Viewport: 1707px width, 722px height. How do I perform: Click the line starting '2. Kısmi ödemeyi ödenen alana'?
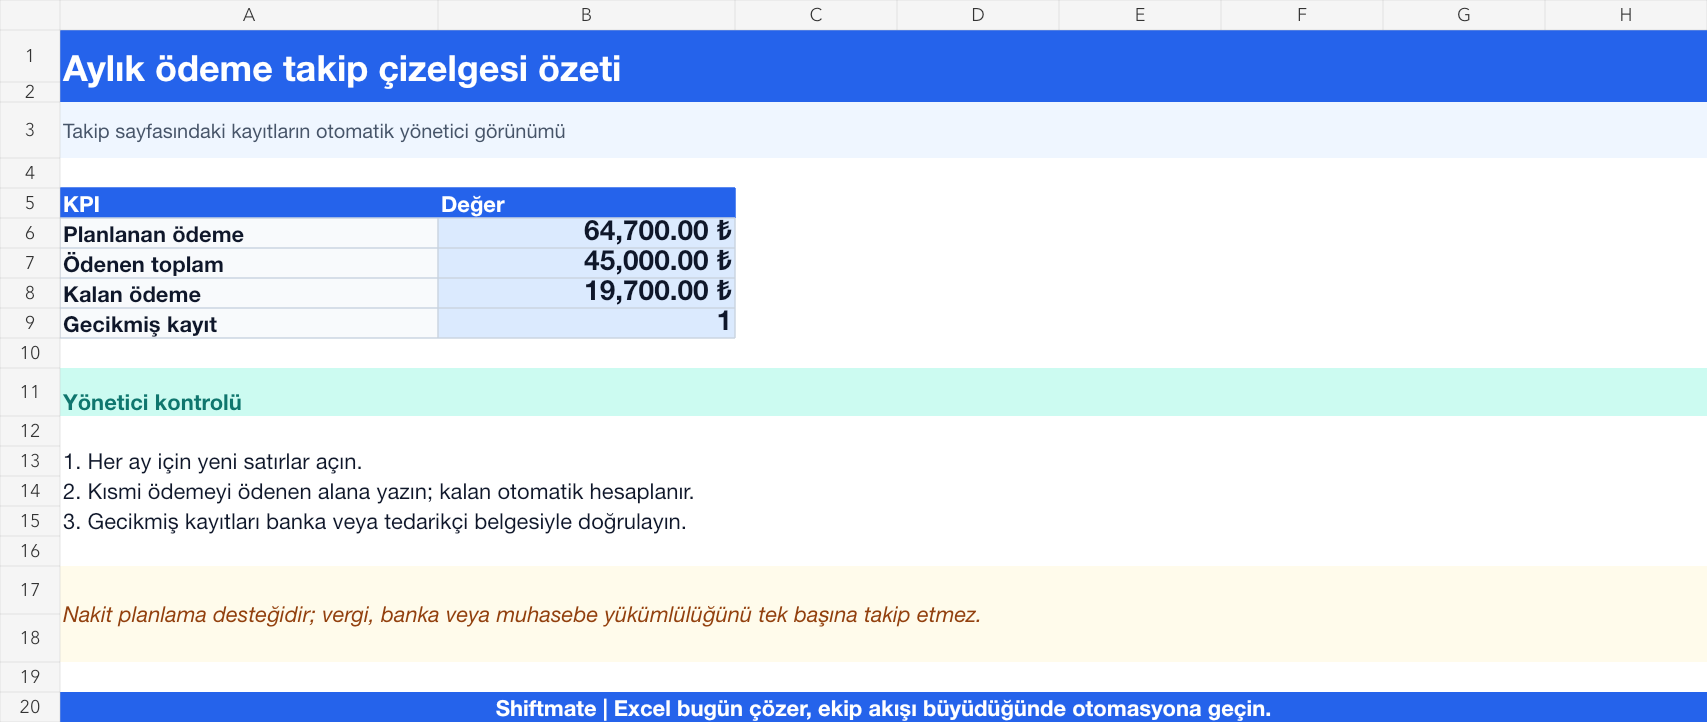click(378, 492)
